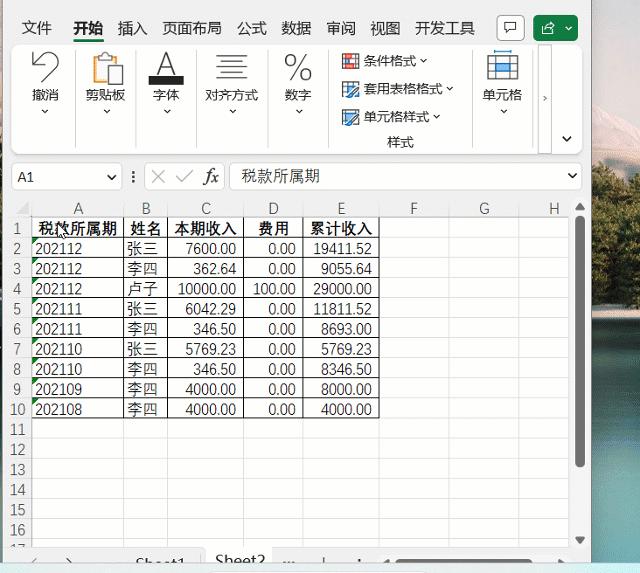
Task: Switch to the Insert (插入) tab
Action: pyautogui.click(x=132, y=28)
